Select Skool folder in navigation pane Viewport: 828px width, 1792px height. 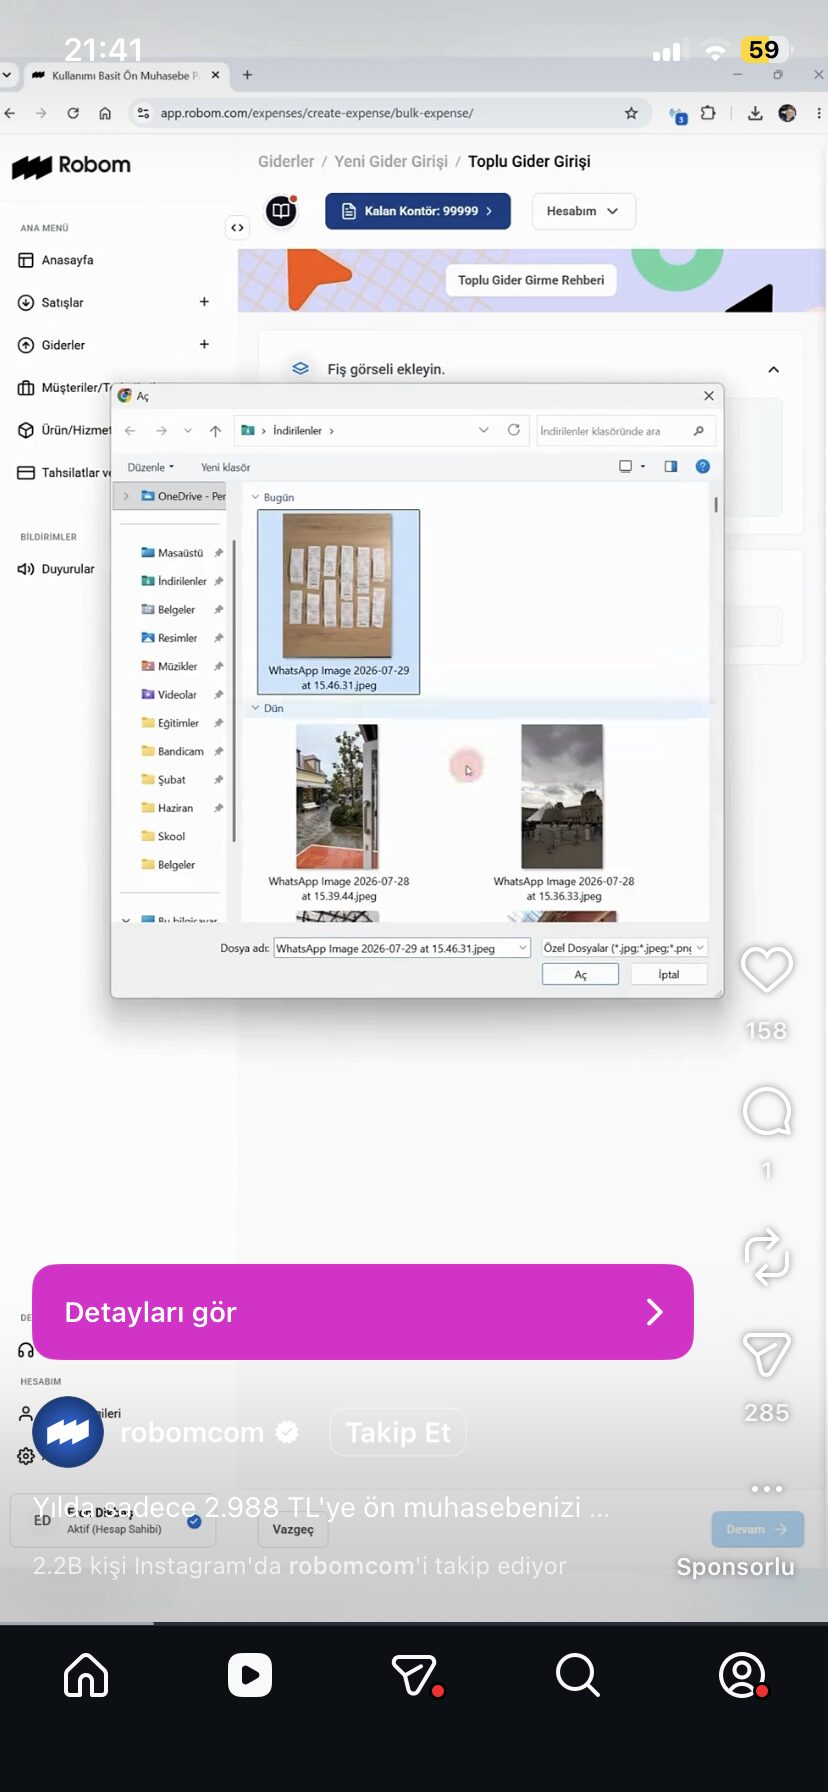pos(171,837)
